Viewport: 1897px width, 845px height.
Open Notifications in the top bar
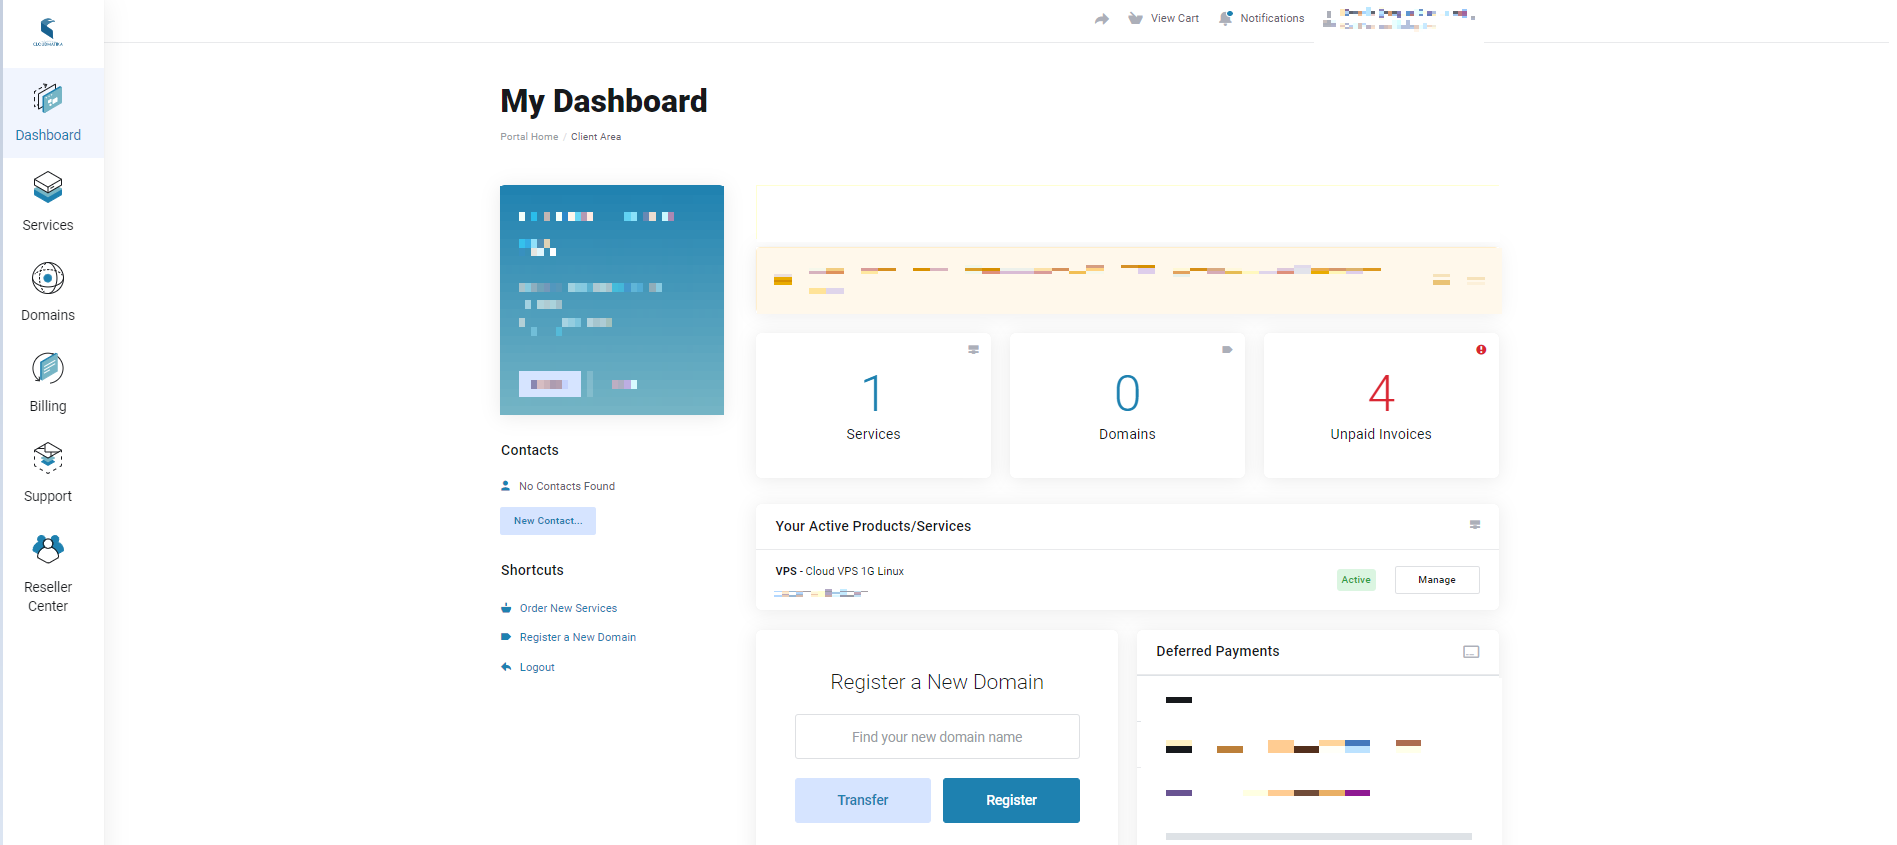pos(1261,18)
